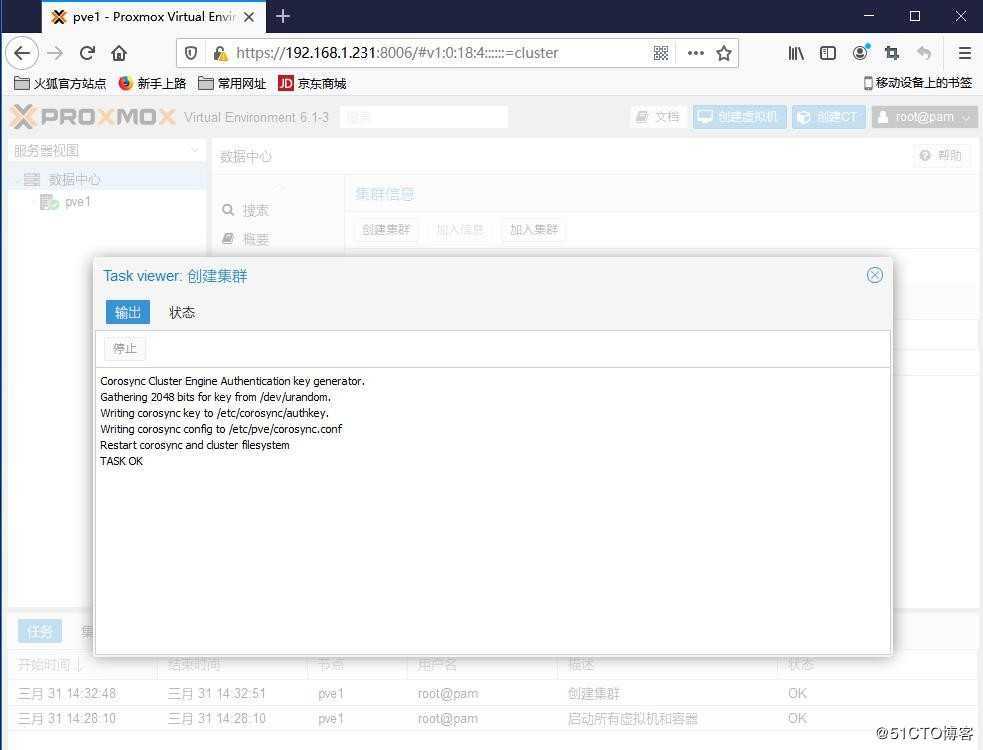The width and height of the screenshot is (983, 750).
Task: Open 常用网址 bookmark folder
Action: pyautogui.click(x=232, y=83)
